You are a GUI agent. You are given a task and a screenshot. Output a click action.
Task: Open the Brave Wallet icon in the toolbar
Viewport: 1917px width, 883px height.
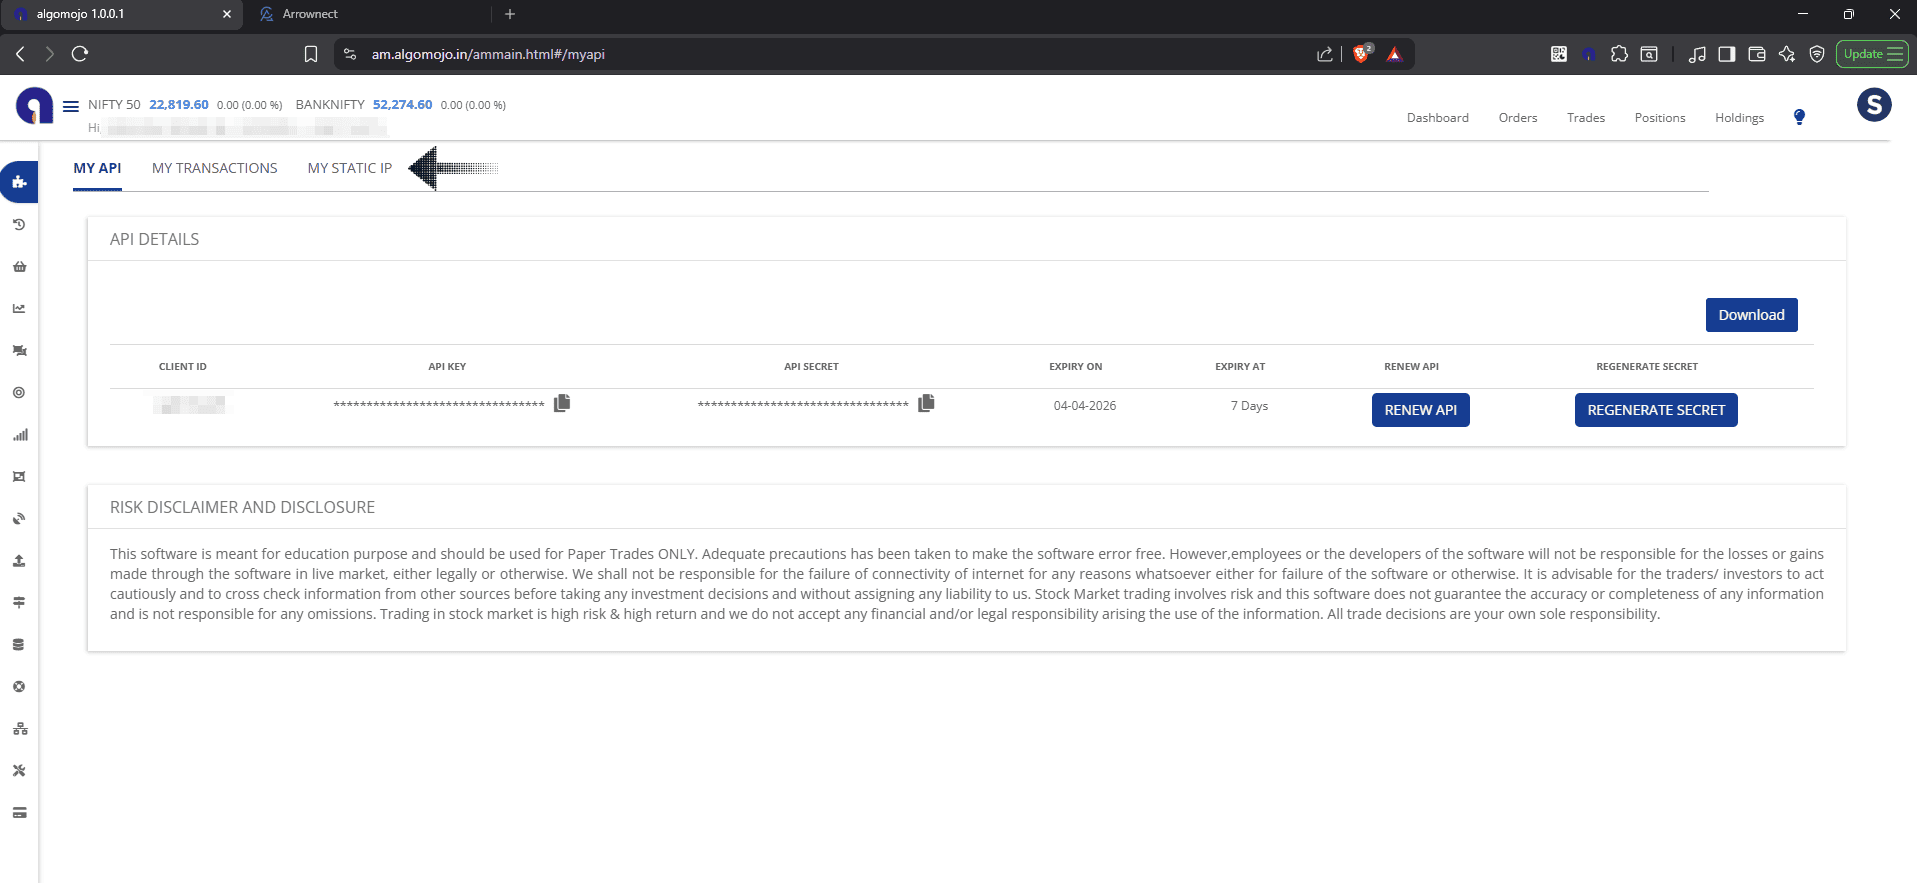[1756, 54]
